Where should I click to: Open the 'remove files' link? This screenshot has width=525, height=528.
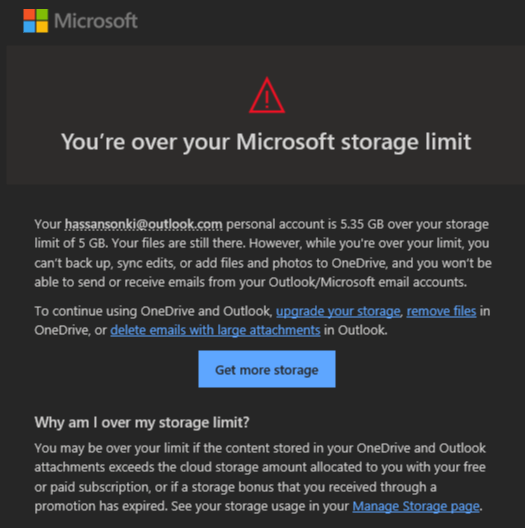[x=441, y=311]
